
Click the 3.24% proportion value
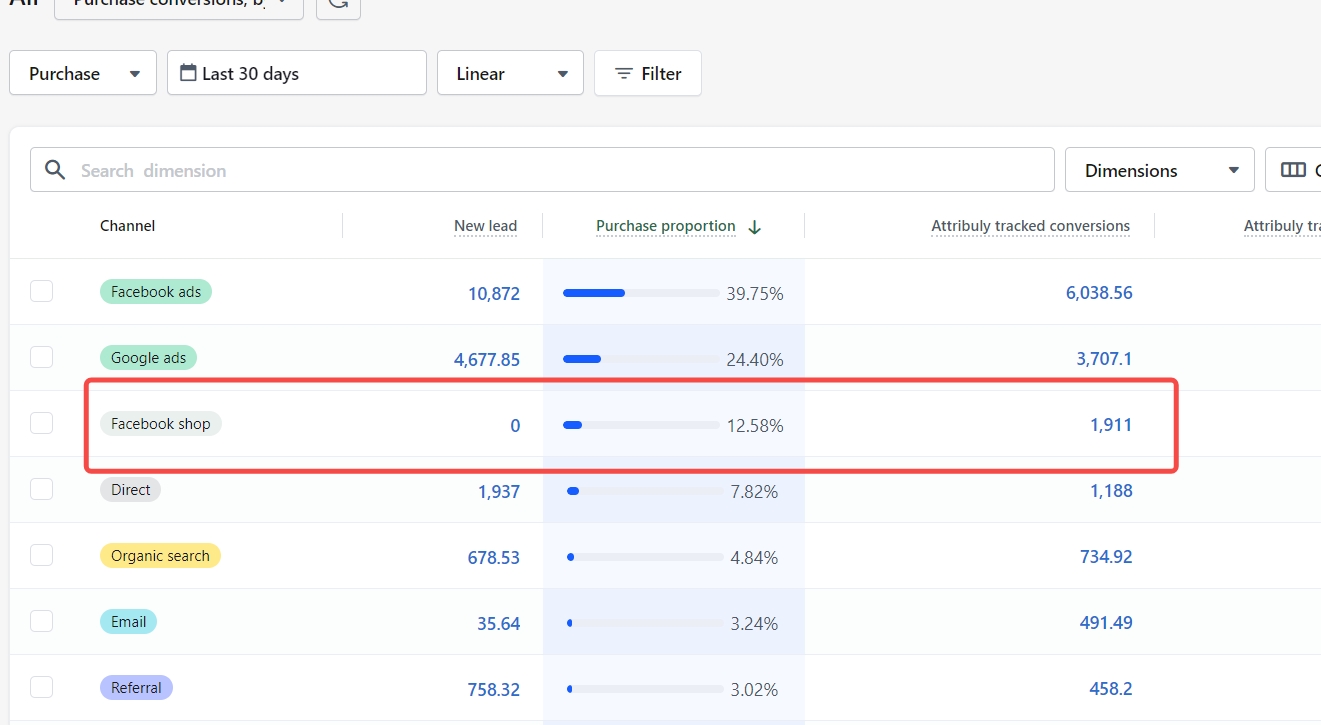tap(755, 623)
